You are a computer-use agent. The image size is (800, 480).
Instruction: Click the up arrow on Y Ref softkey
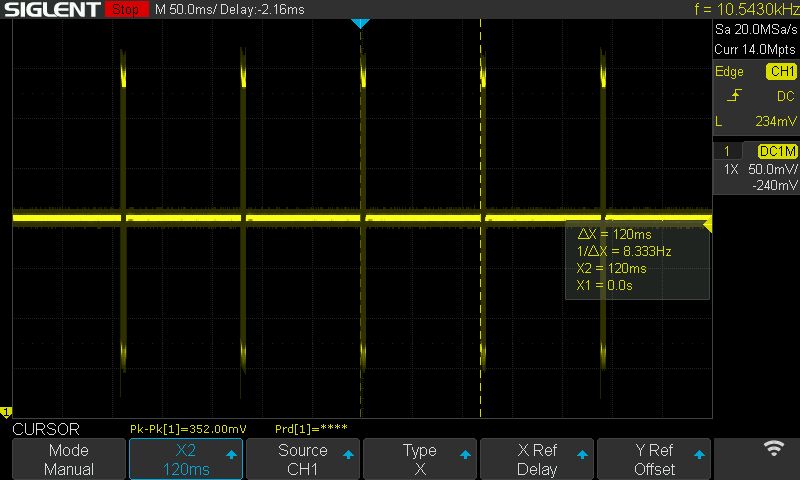click(699, 454)
